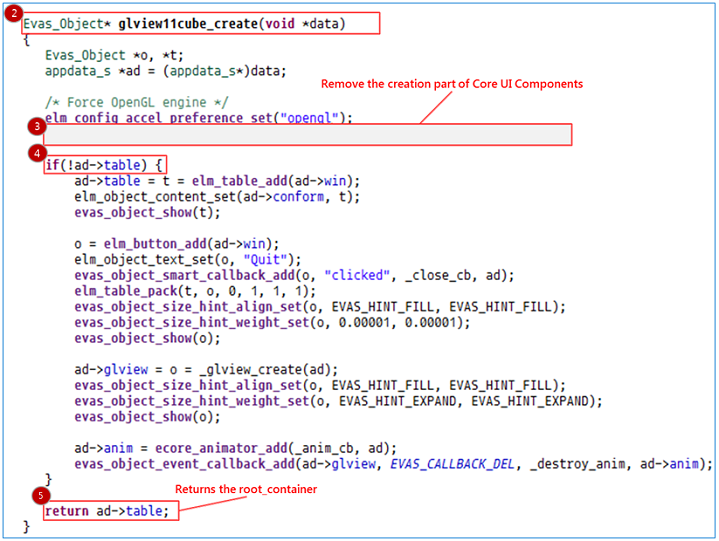Click the "Returns the root_container" annotation
This screenshot has height=541, width=719.
[x=245, y=489]
